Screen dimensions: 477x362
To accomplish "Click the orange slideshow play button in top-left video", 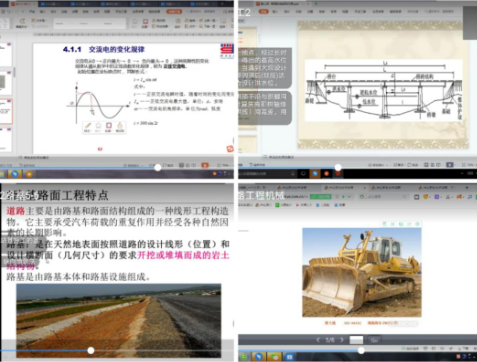I will coord(205,165).
